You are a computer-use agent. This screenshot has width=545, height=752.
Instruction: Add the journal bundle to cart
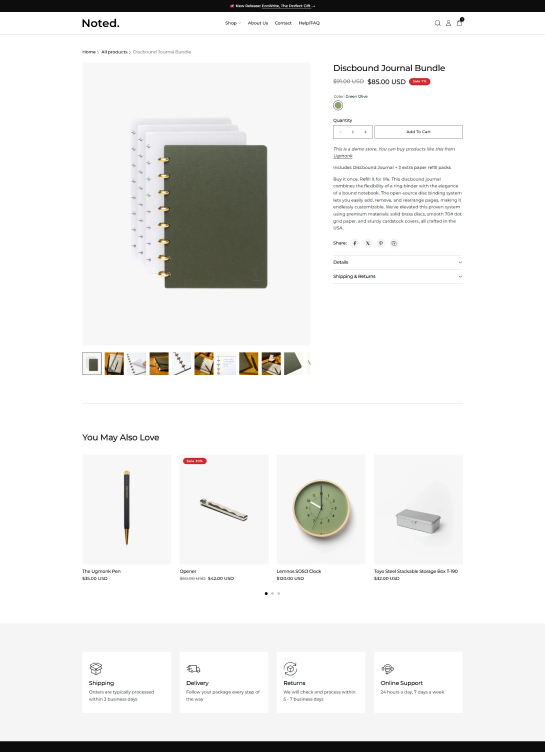[418, 132]
